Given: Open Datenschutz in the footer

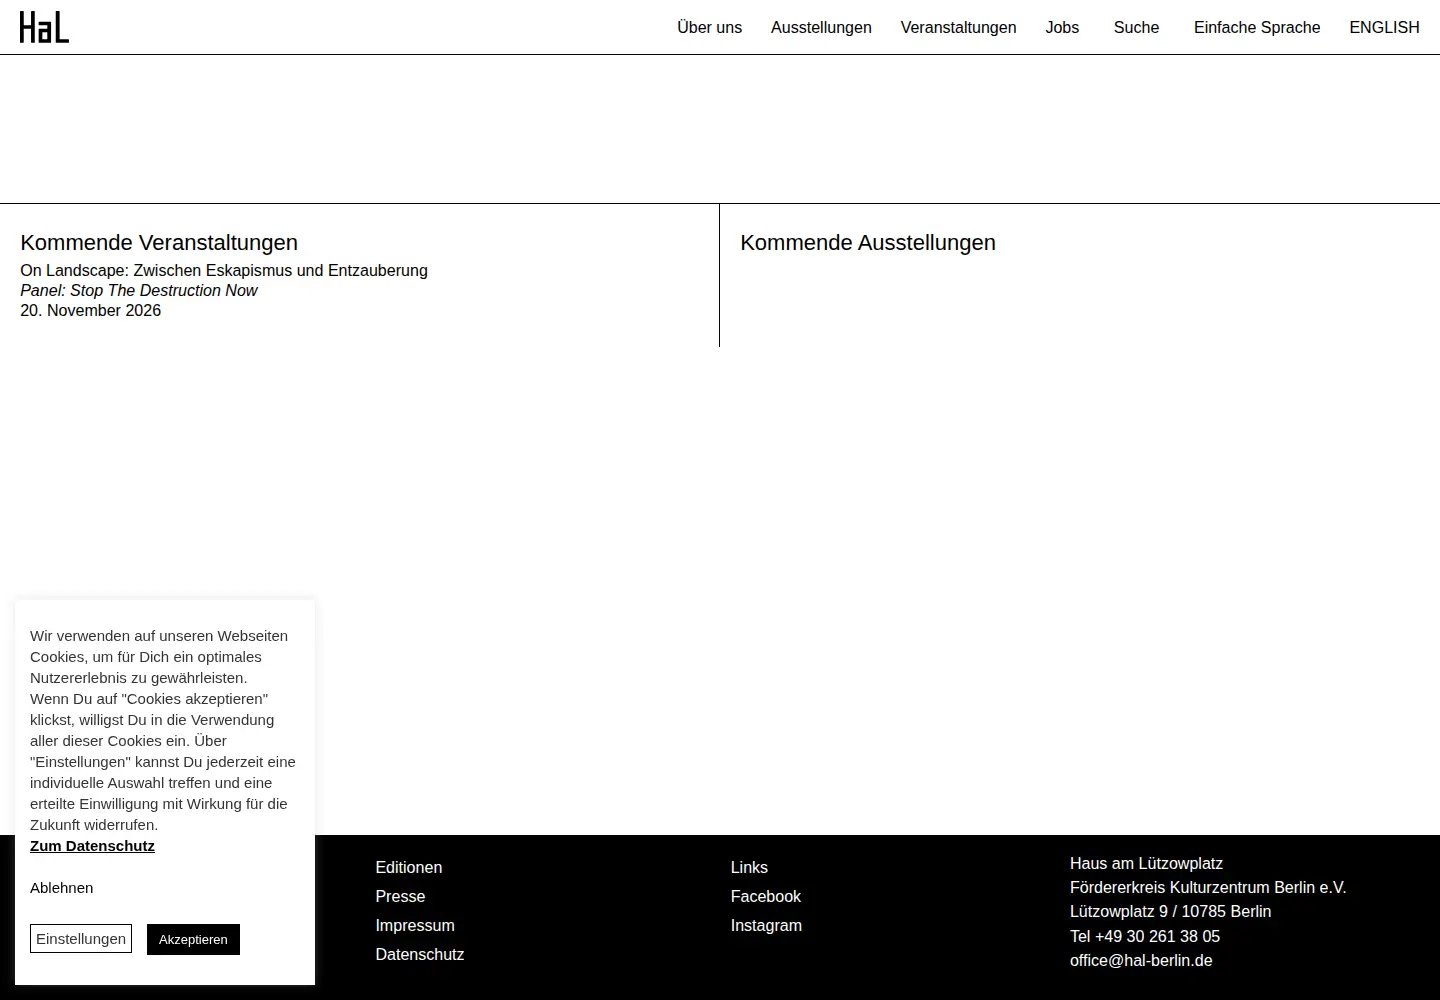Looking at the screenshot, I should (420, 955).
